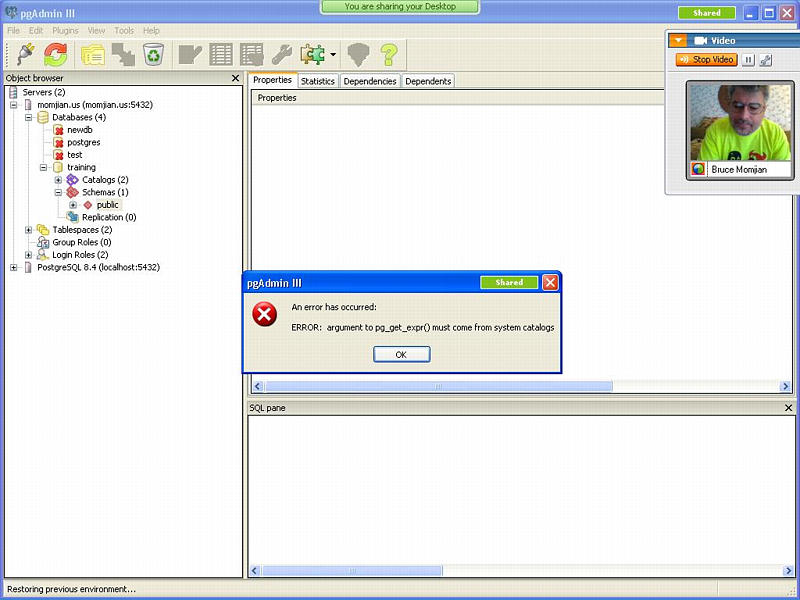The width and height of the screenshot is (800, 600).
Task: Click the Plugins puzzle piece icon
Action: click(x=312, y=54)
